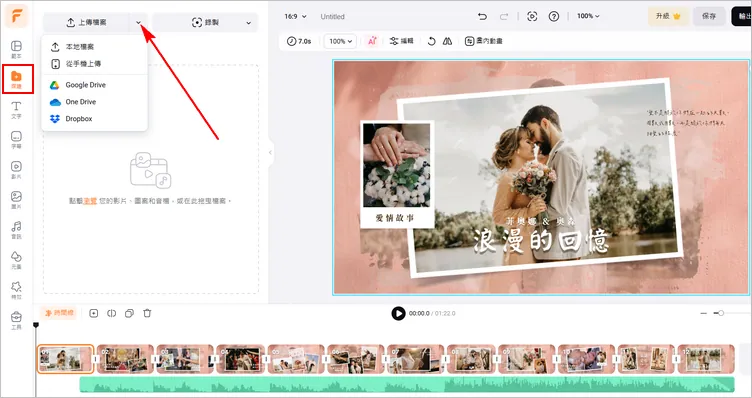Click the 輸出 export button
This screenshot has width=752, height=398.
(x=742, y=16)
